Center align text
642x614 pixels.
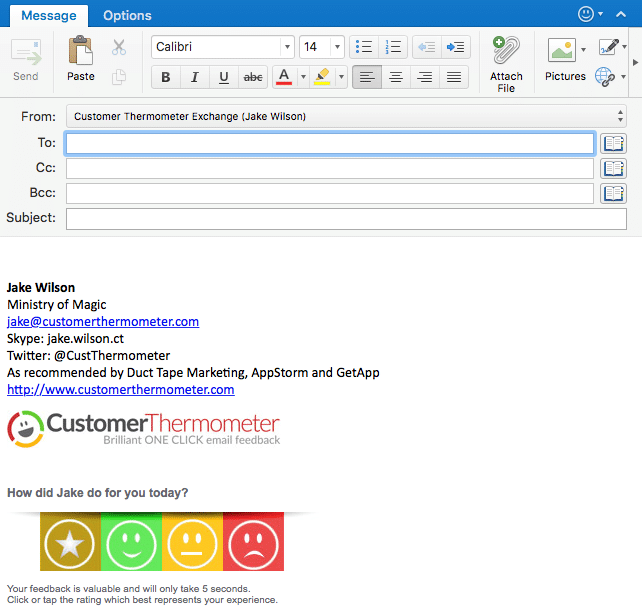tap(396, 77)
